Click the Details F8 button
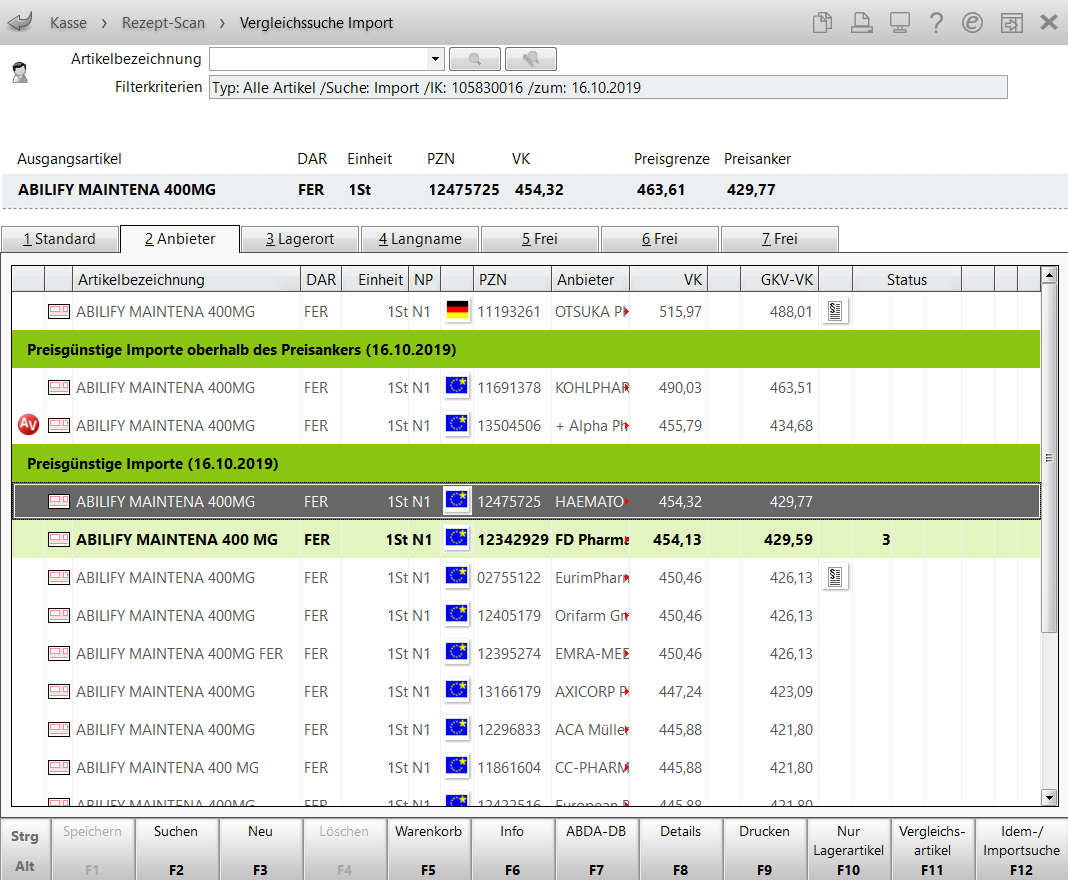The height and width of the screenshot is (880, 1068). click(x=680, y=849)
